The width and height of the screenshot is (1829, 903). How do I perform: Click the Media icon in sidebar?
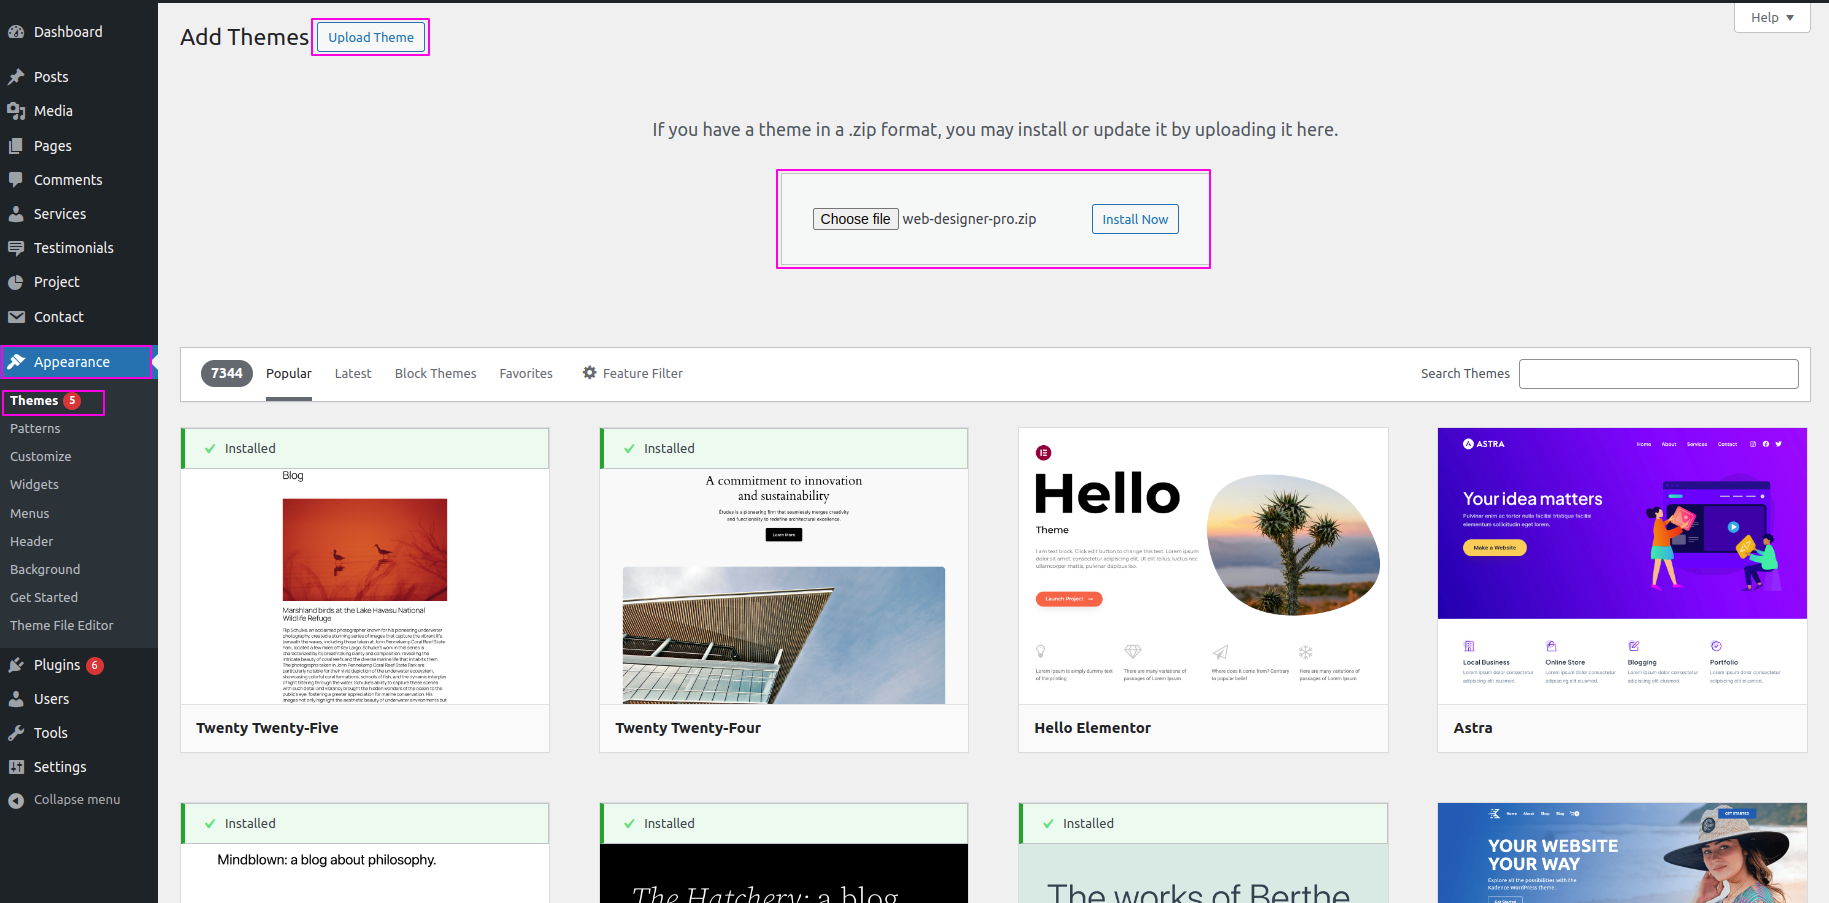[x=16, y=111]
